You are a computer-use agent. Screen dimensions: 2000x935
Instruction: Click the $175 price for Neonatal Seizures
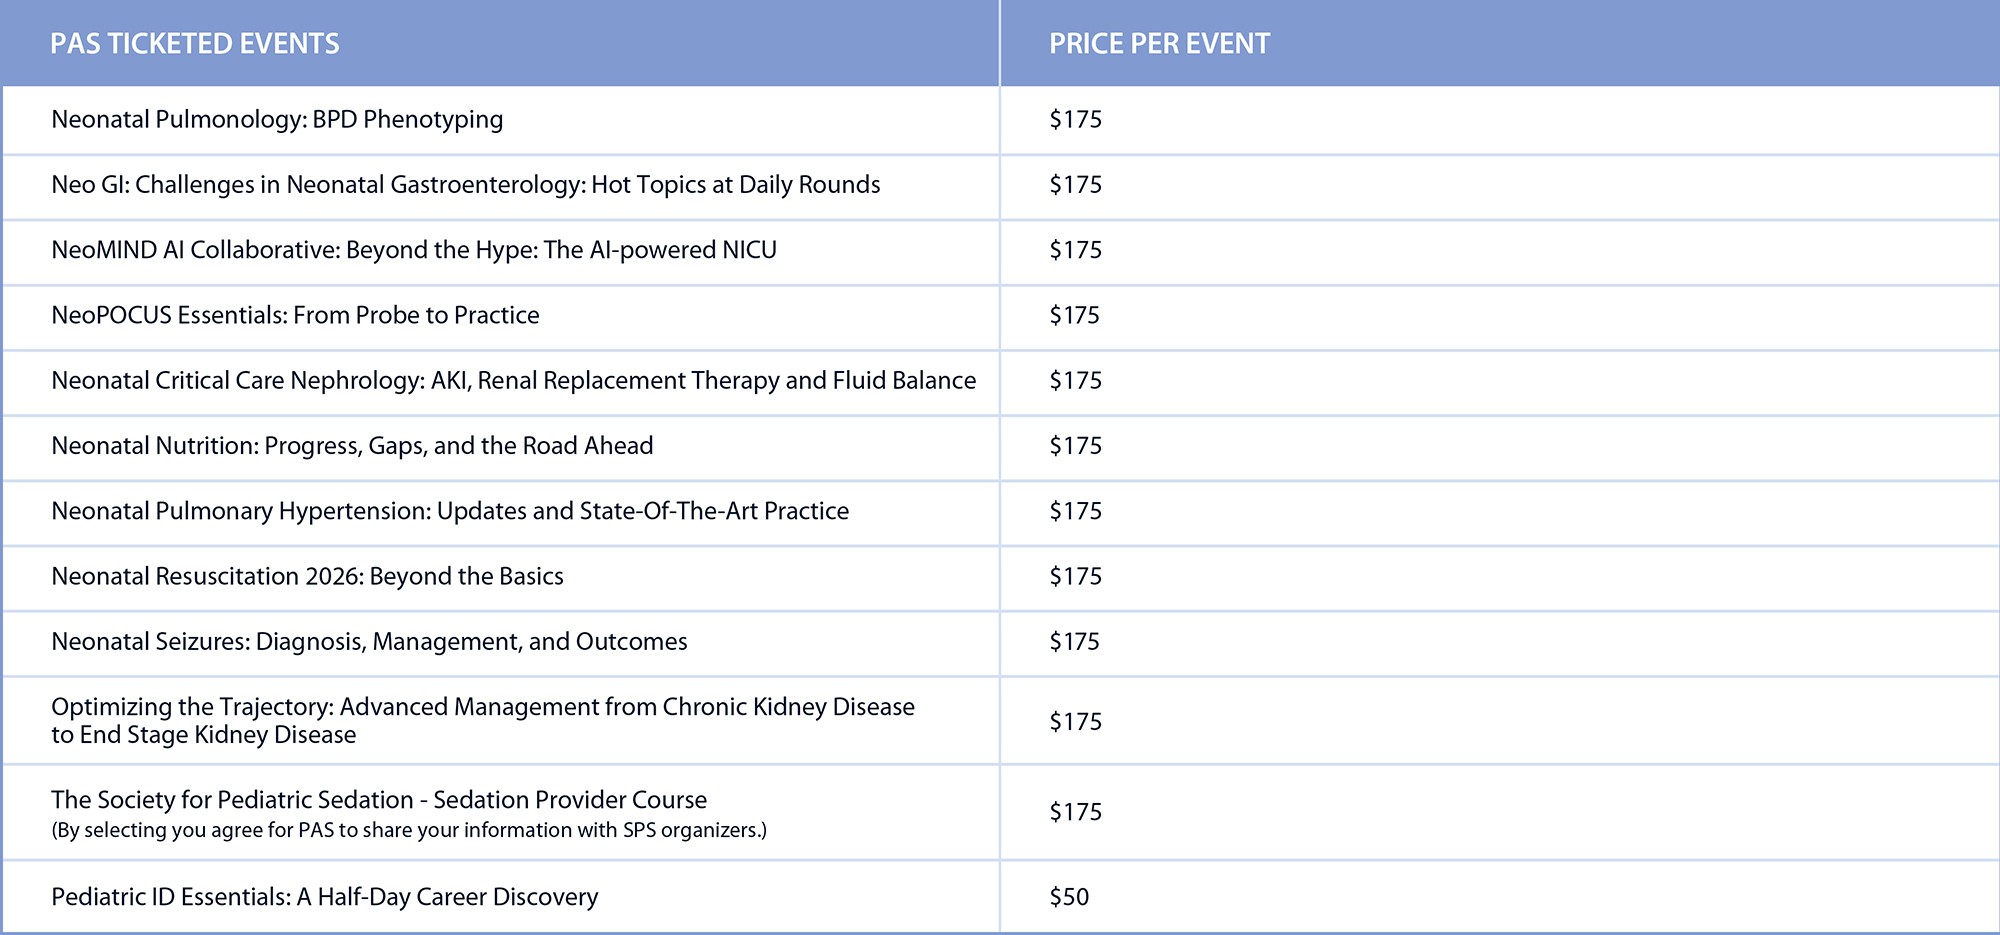[x=1075, y=642]
